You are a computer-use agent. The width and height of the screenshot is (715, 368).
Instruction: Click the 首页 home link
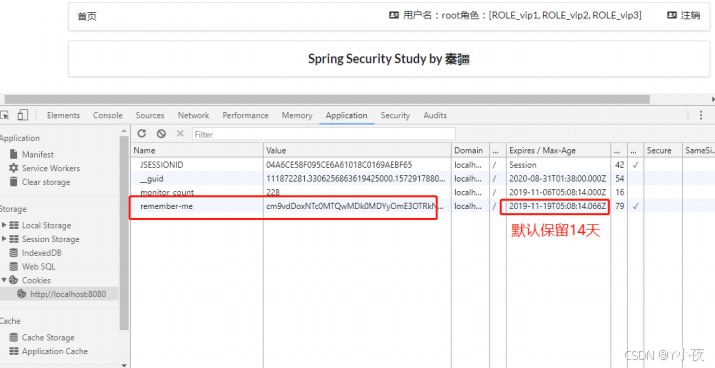[87, 16]
